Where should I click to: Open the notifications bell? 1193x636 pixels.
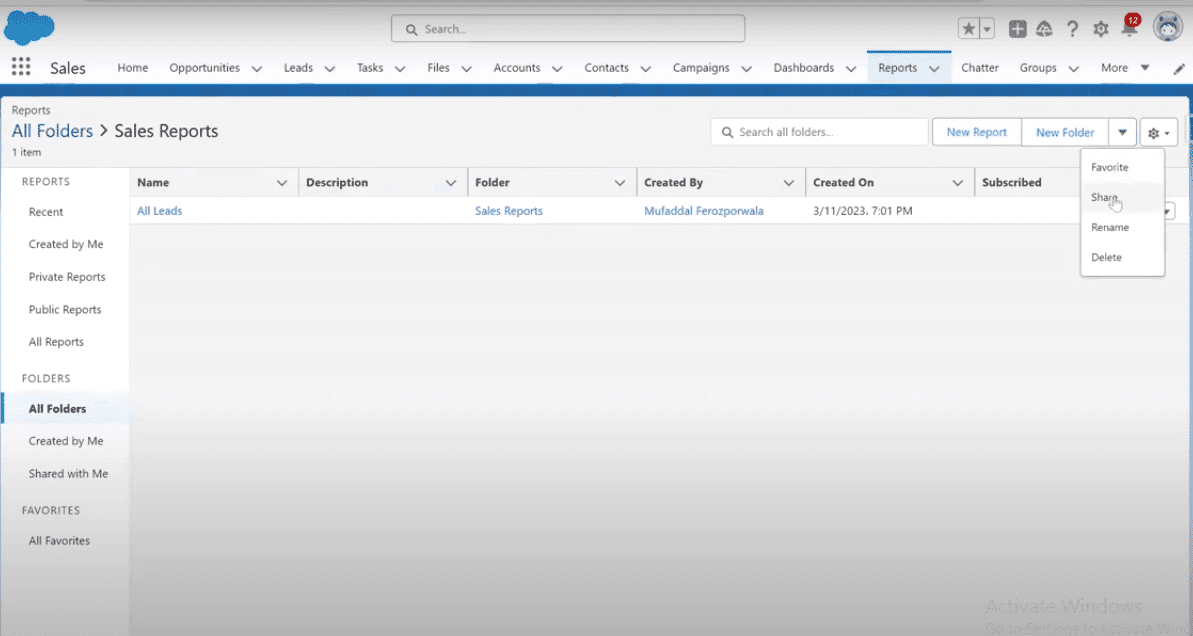[x=1130, y=27]
